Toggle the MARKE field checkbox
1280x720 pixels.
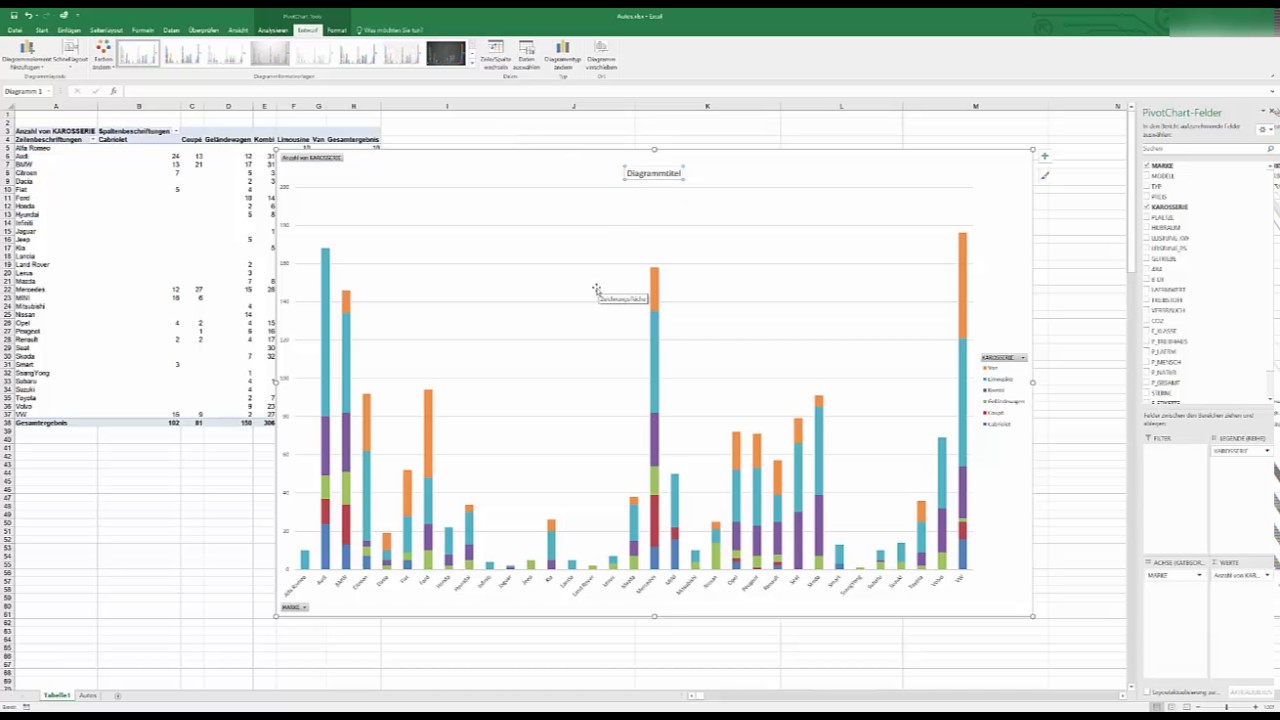1147,166
